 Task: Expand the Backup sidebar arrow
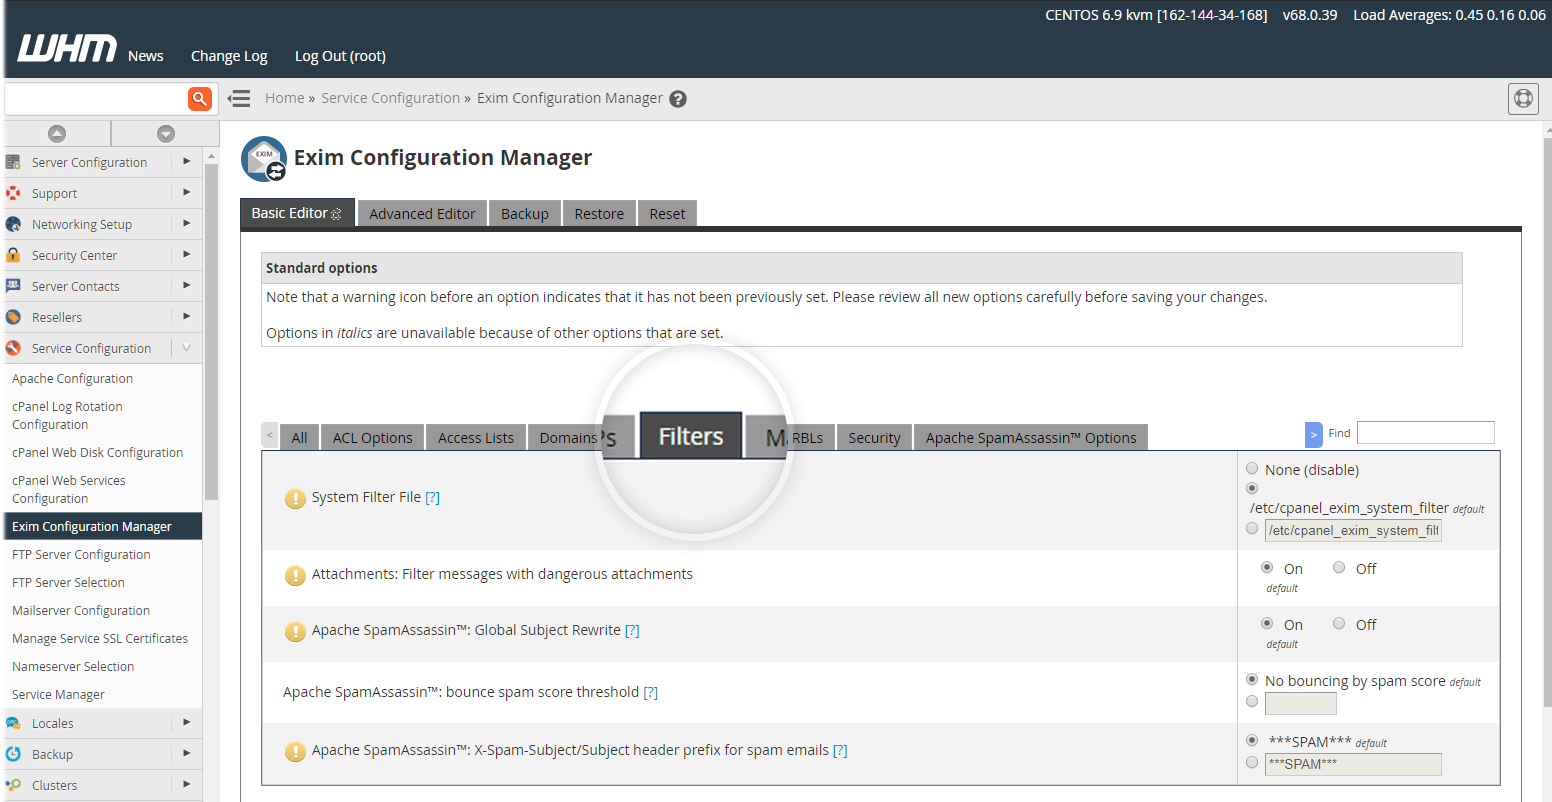186,753
